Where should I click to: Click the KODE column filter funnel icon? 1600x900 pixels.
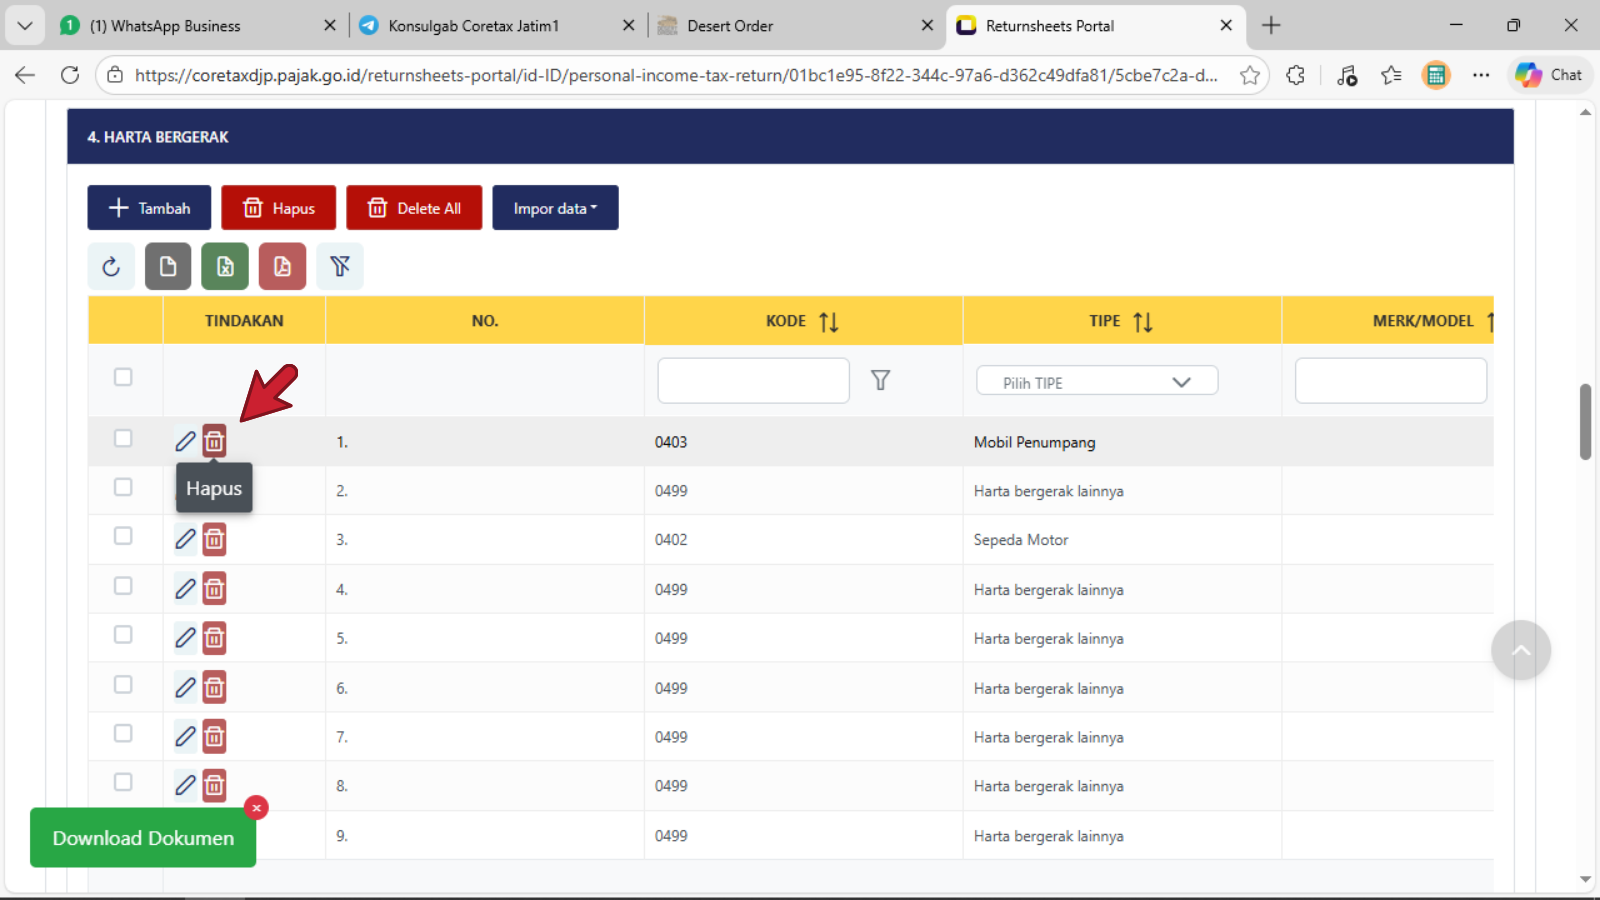[880, 380]
